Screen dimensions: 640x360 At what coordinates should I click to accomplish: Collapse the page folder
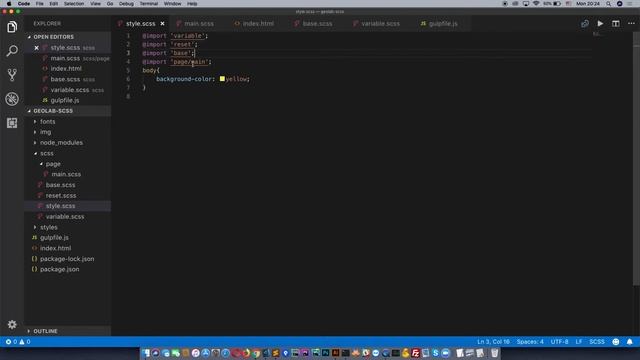[x=53, y=164]
